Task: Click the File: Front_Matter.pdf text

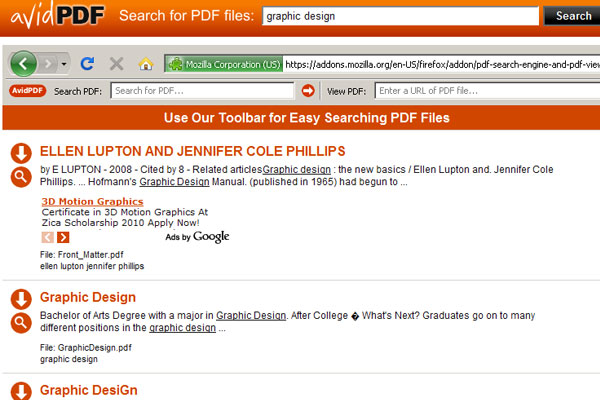Action: 82,255
